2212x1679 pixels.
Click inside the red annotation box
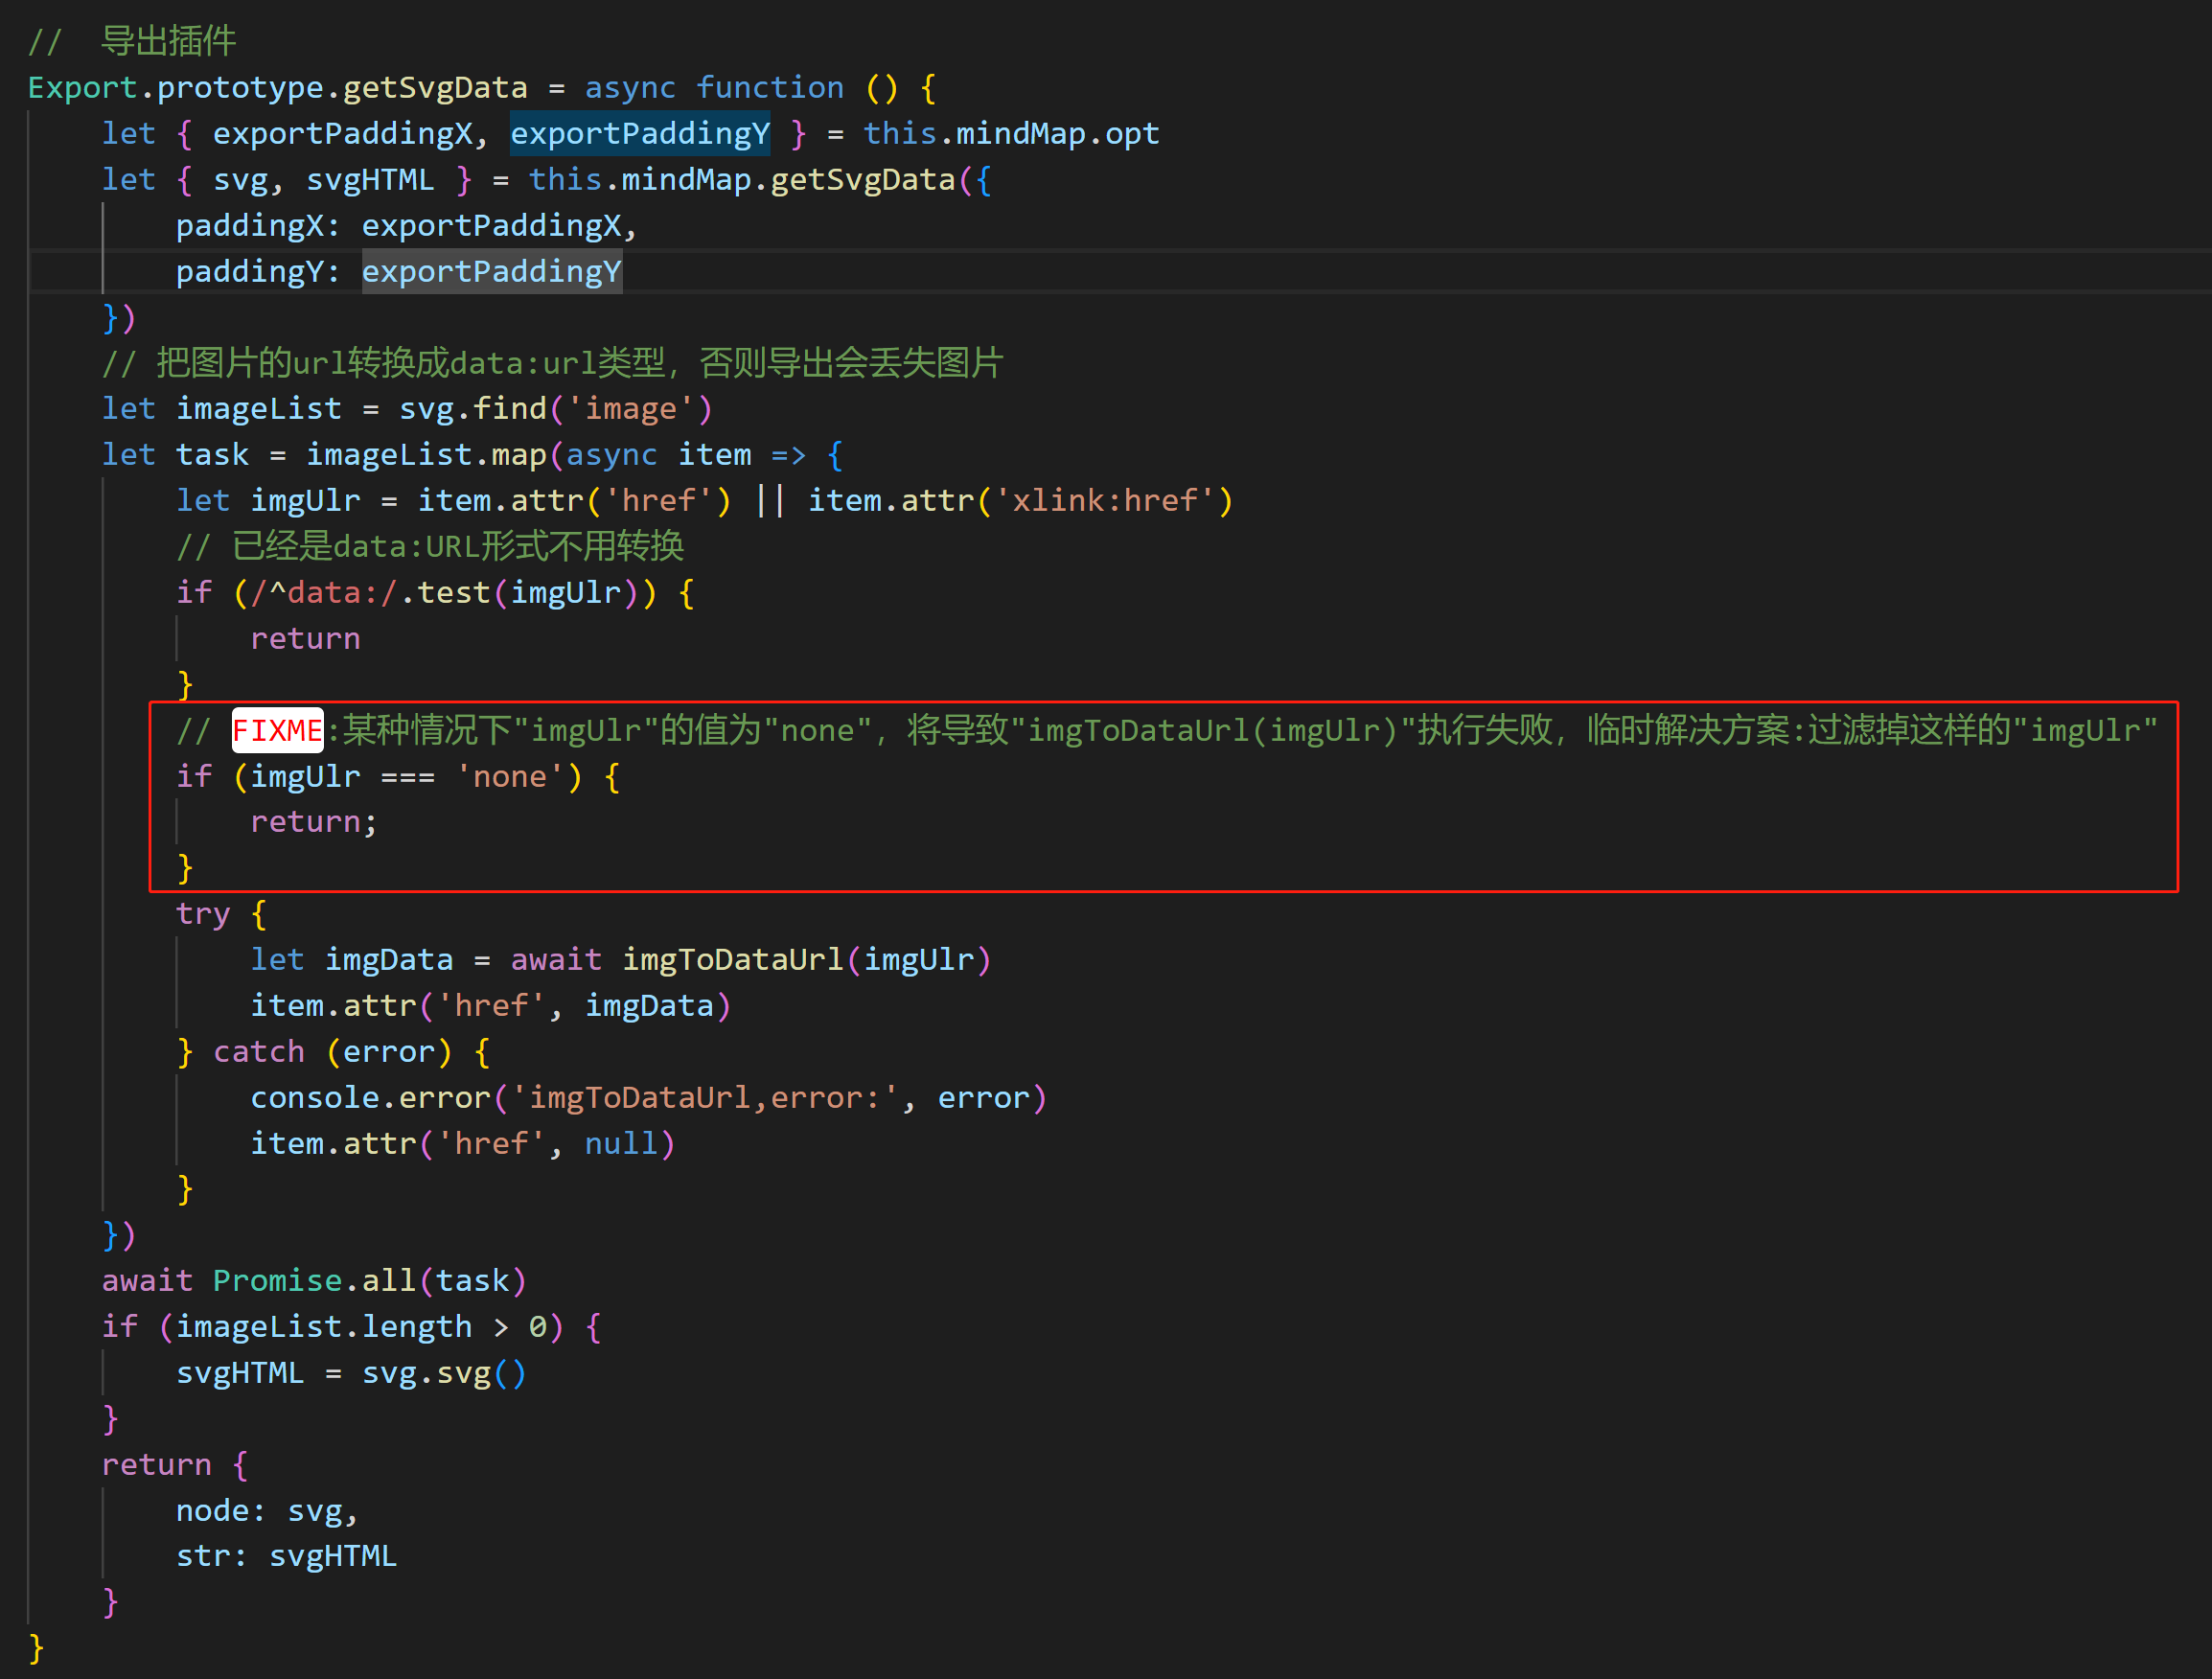[1100, 795]
